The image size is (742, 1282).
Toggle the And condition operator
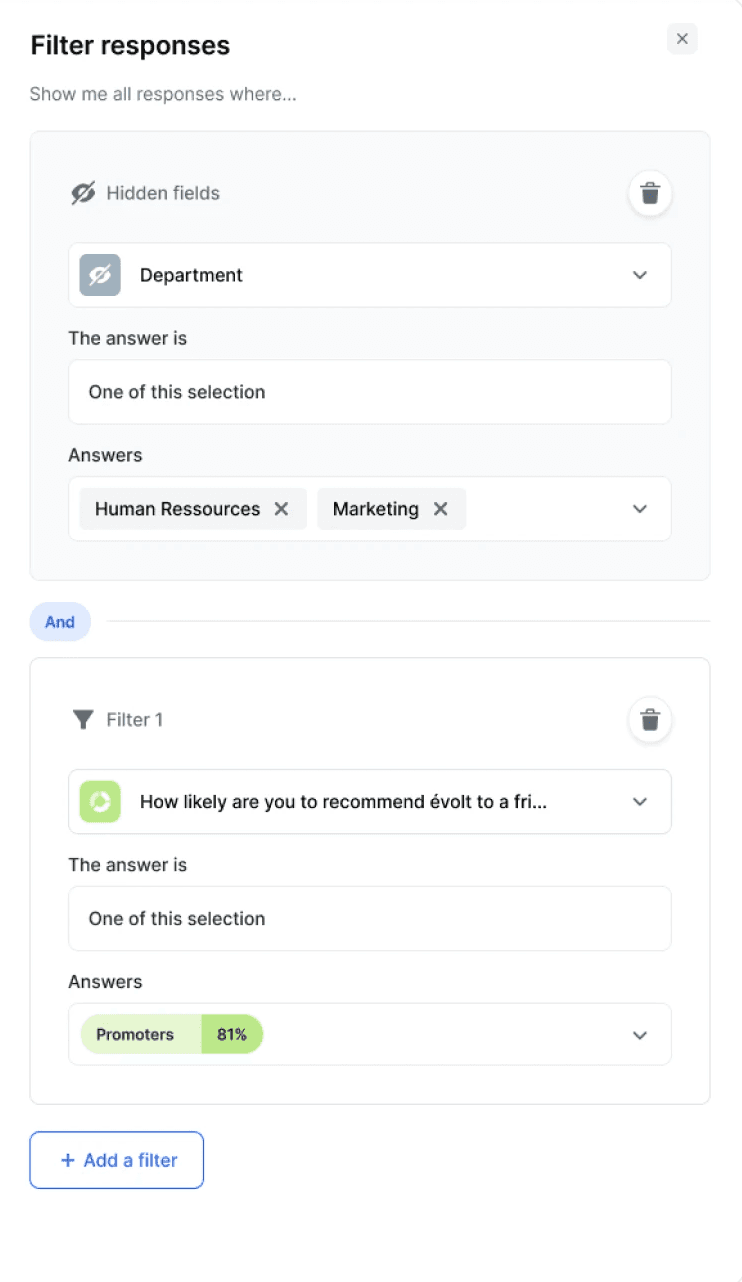click(x=60, y=622)
